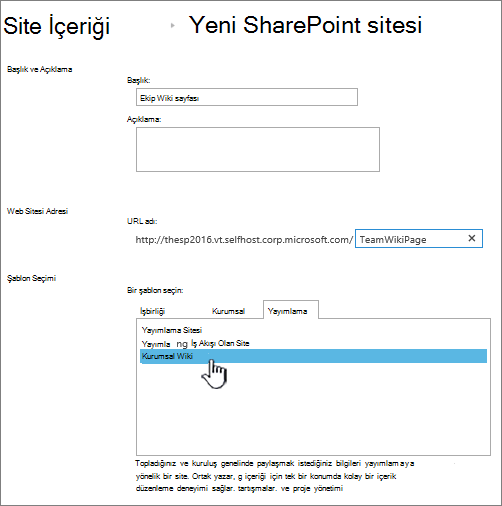Image resolution: width=502 pixels, height=506 pixels.
Task: Click the TeamWikiPage URL name field
Action: tap(419, 239)
